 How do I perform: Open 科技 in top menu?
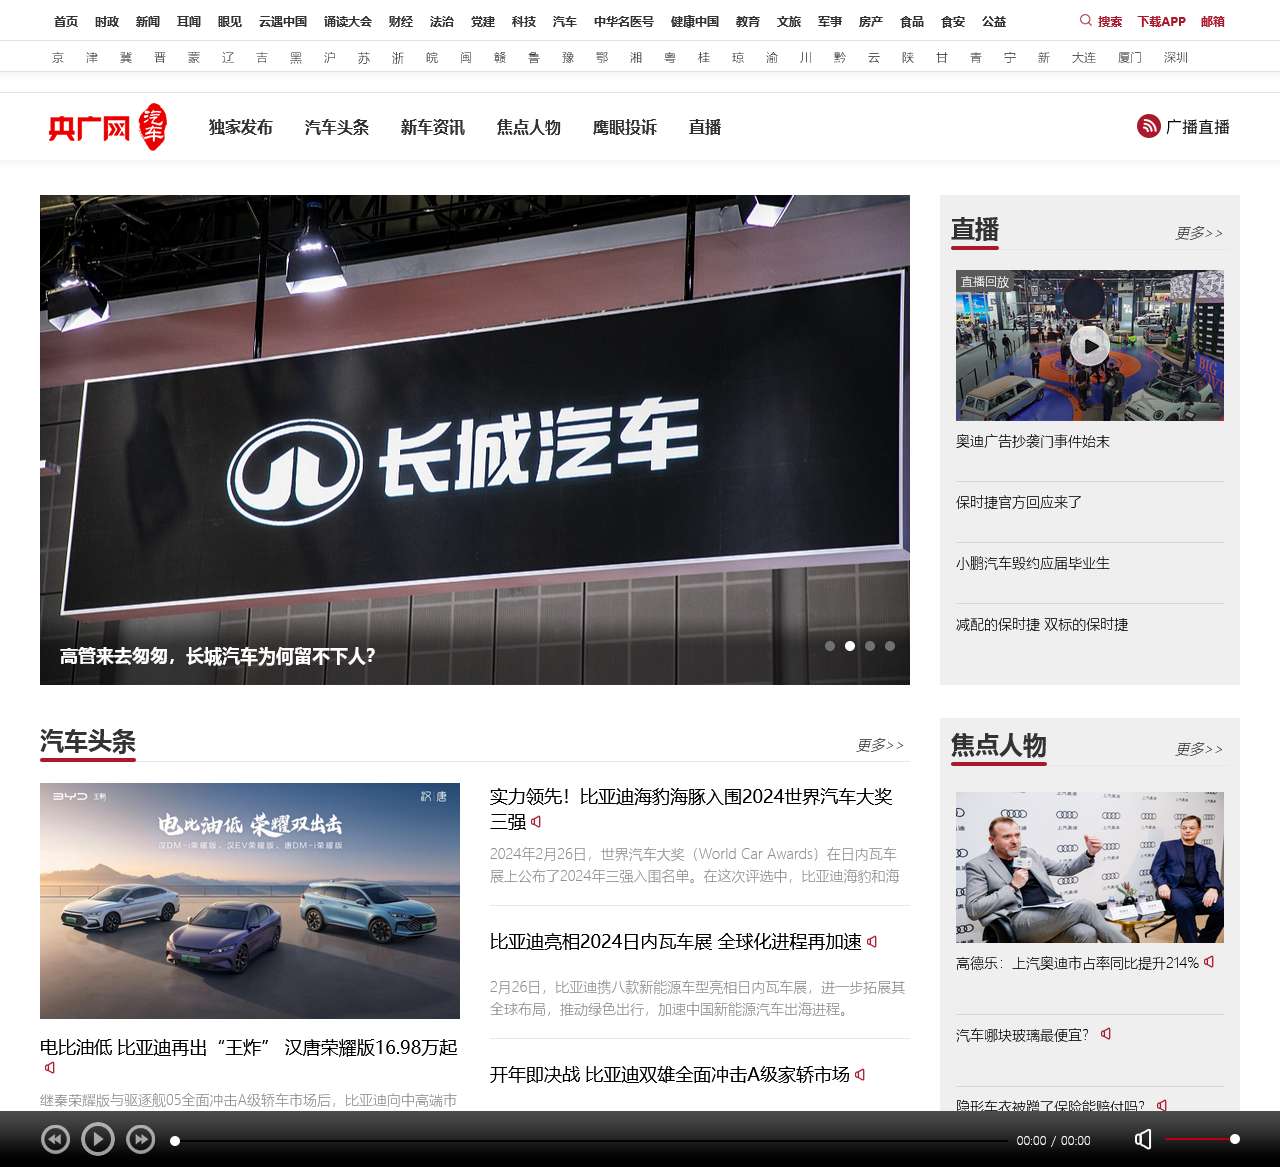(524, 21)
